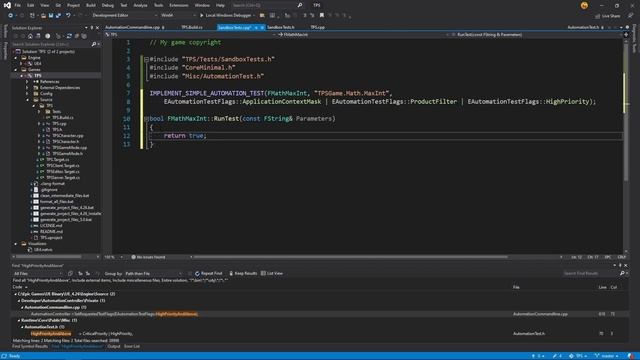The width and height of the screenshot is (640, 360).
Task: Click the Sync with Active Document icon
Action: [x=69, y=36]
